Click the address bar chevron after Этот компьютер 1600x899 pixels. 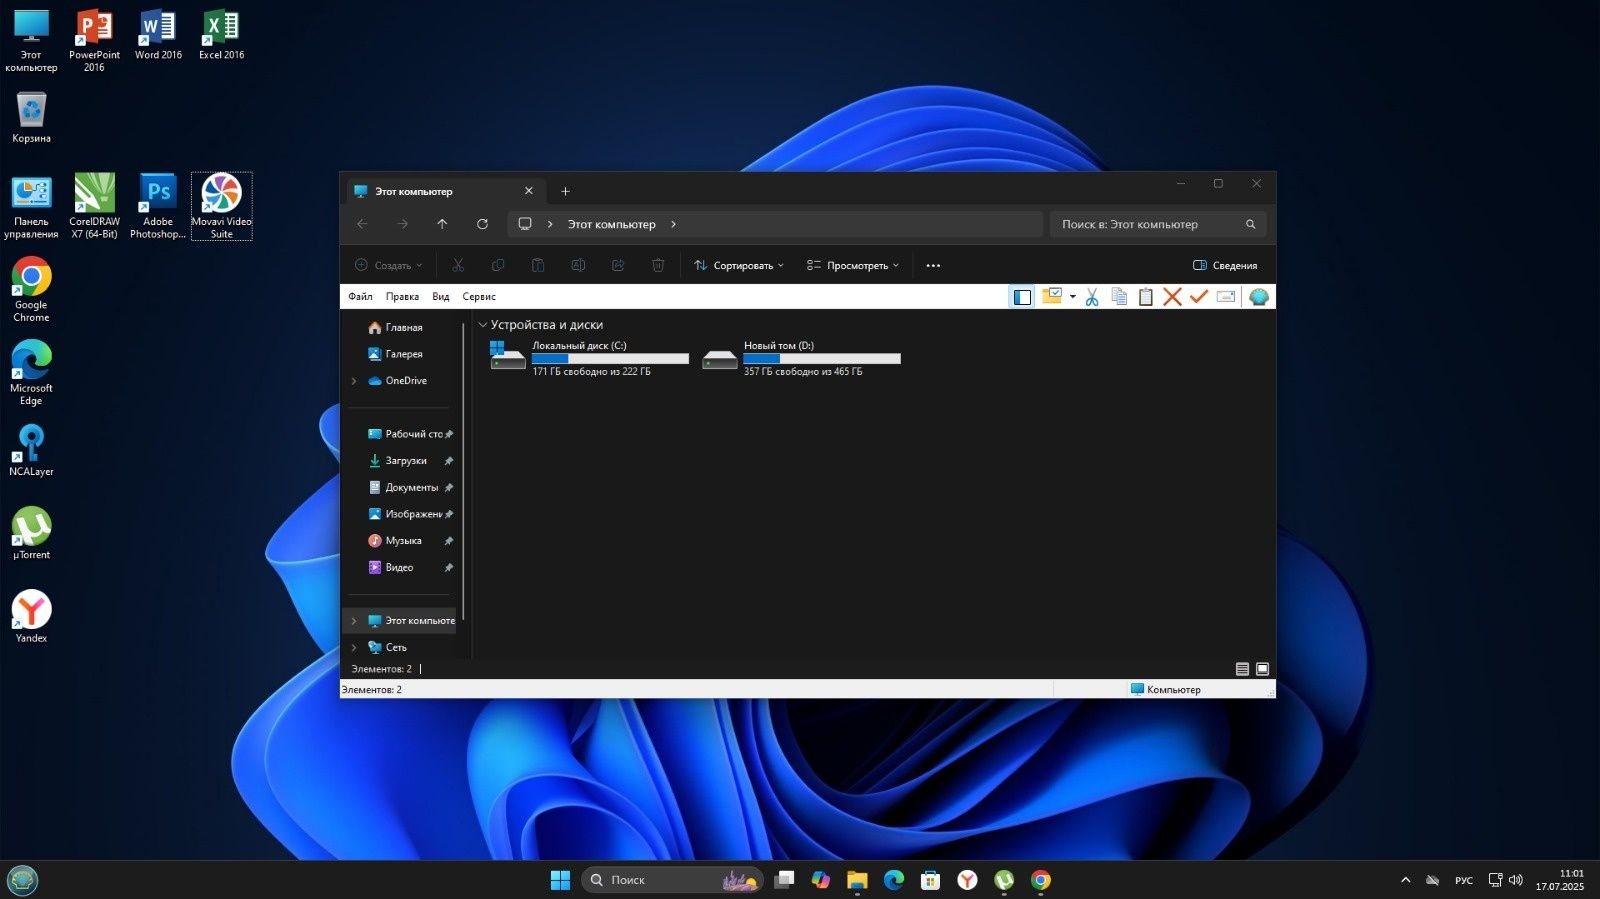click(673, 224)
